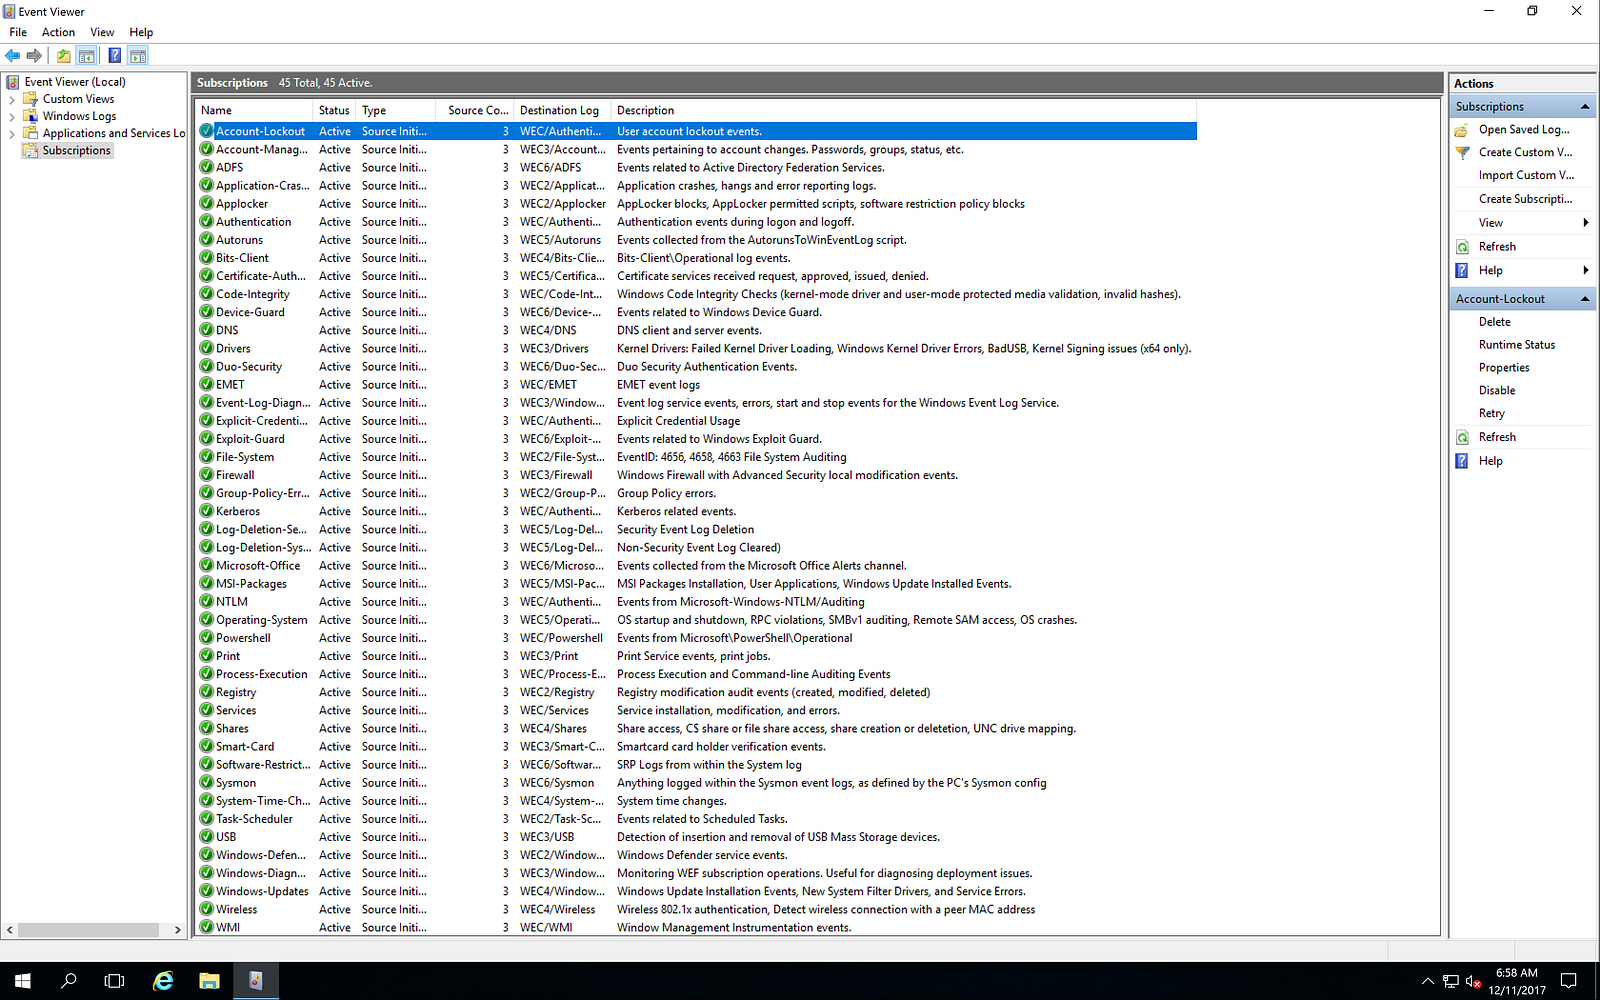Expand Windows Logs tree node
Viewport: 1600px width, 1000px height.
pyautogui.click(x=12, y=116)
